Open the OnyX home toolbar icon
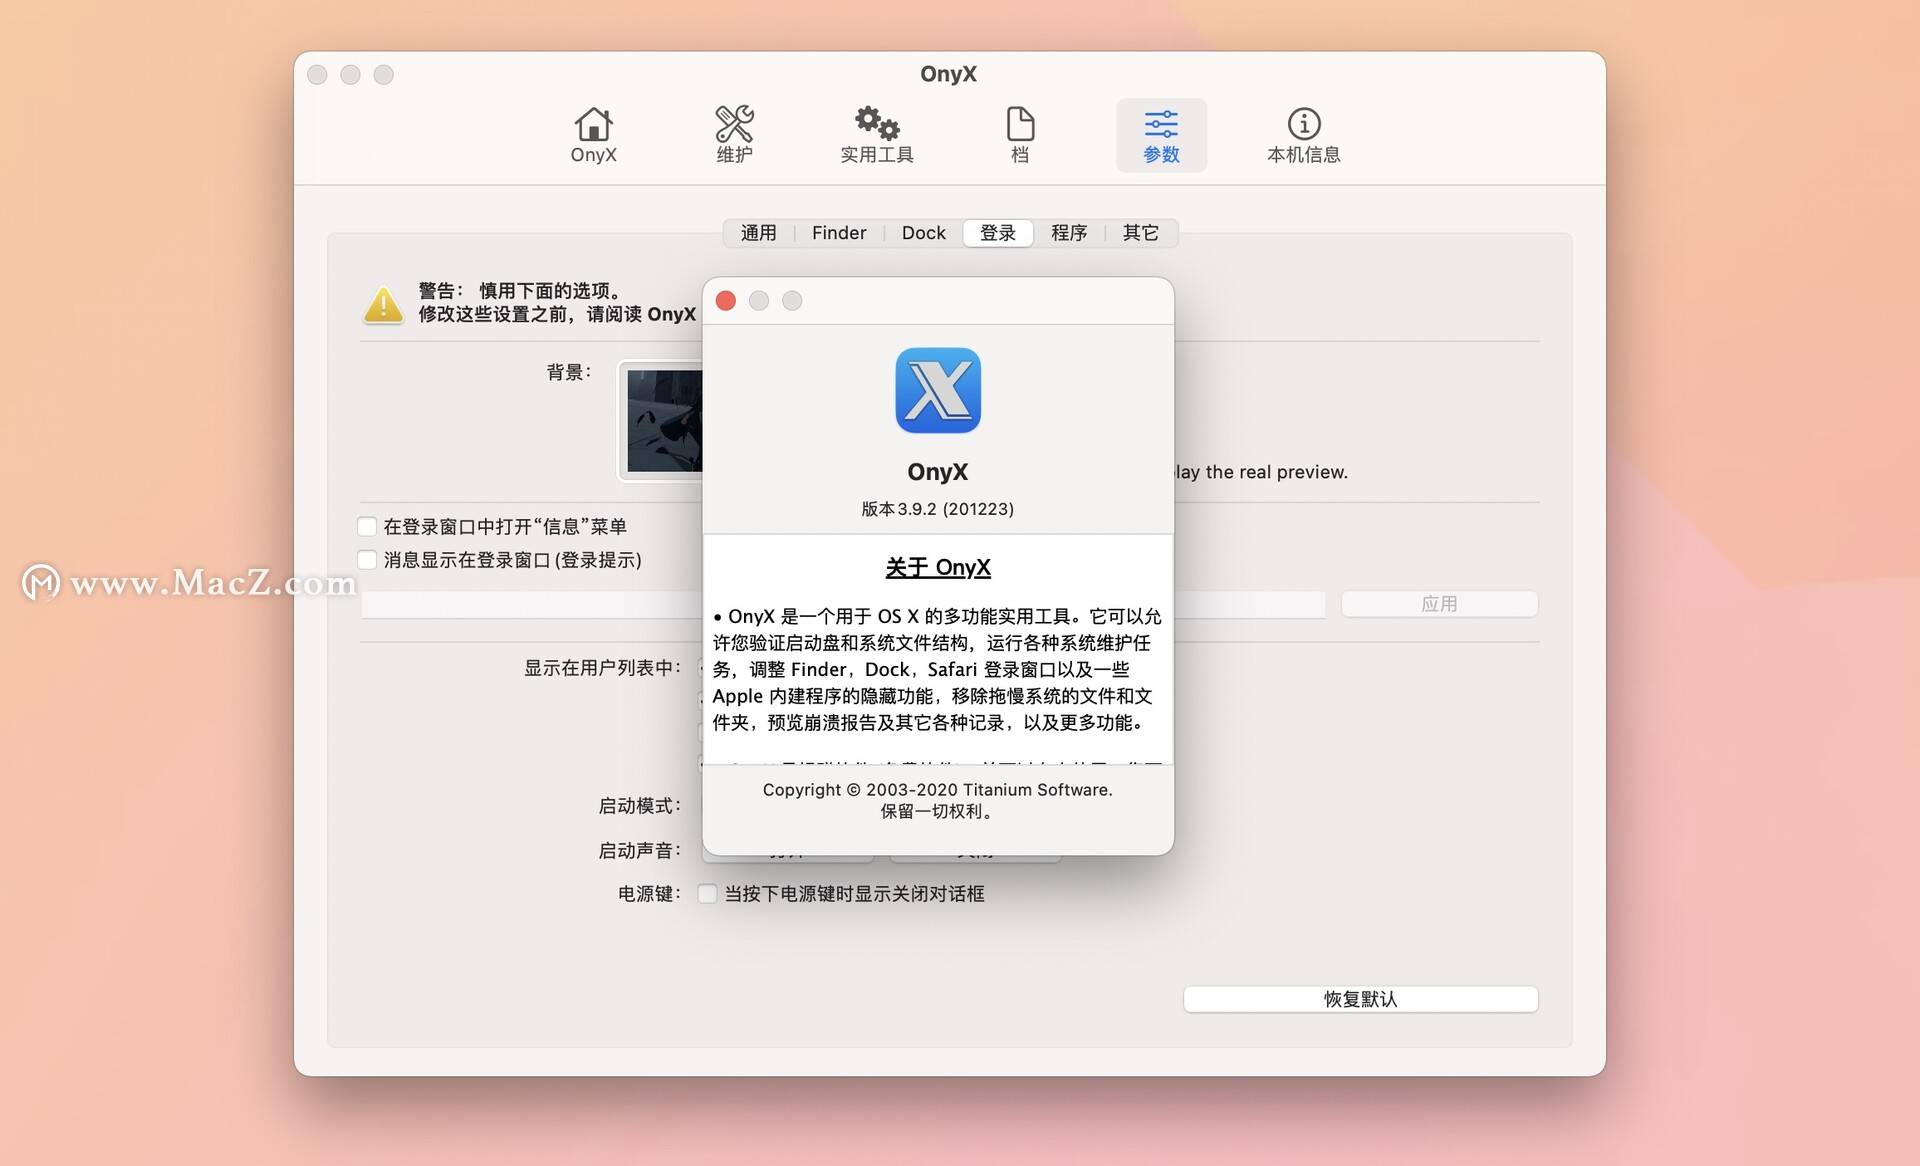Viewport: 1920px width, 1166px height. [593, 135]
